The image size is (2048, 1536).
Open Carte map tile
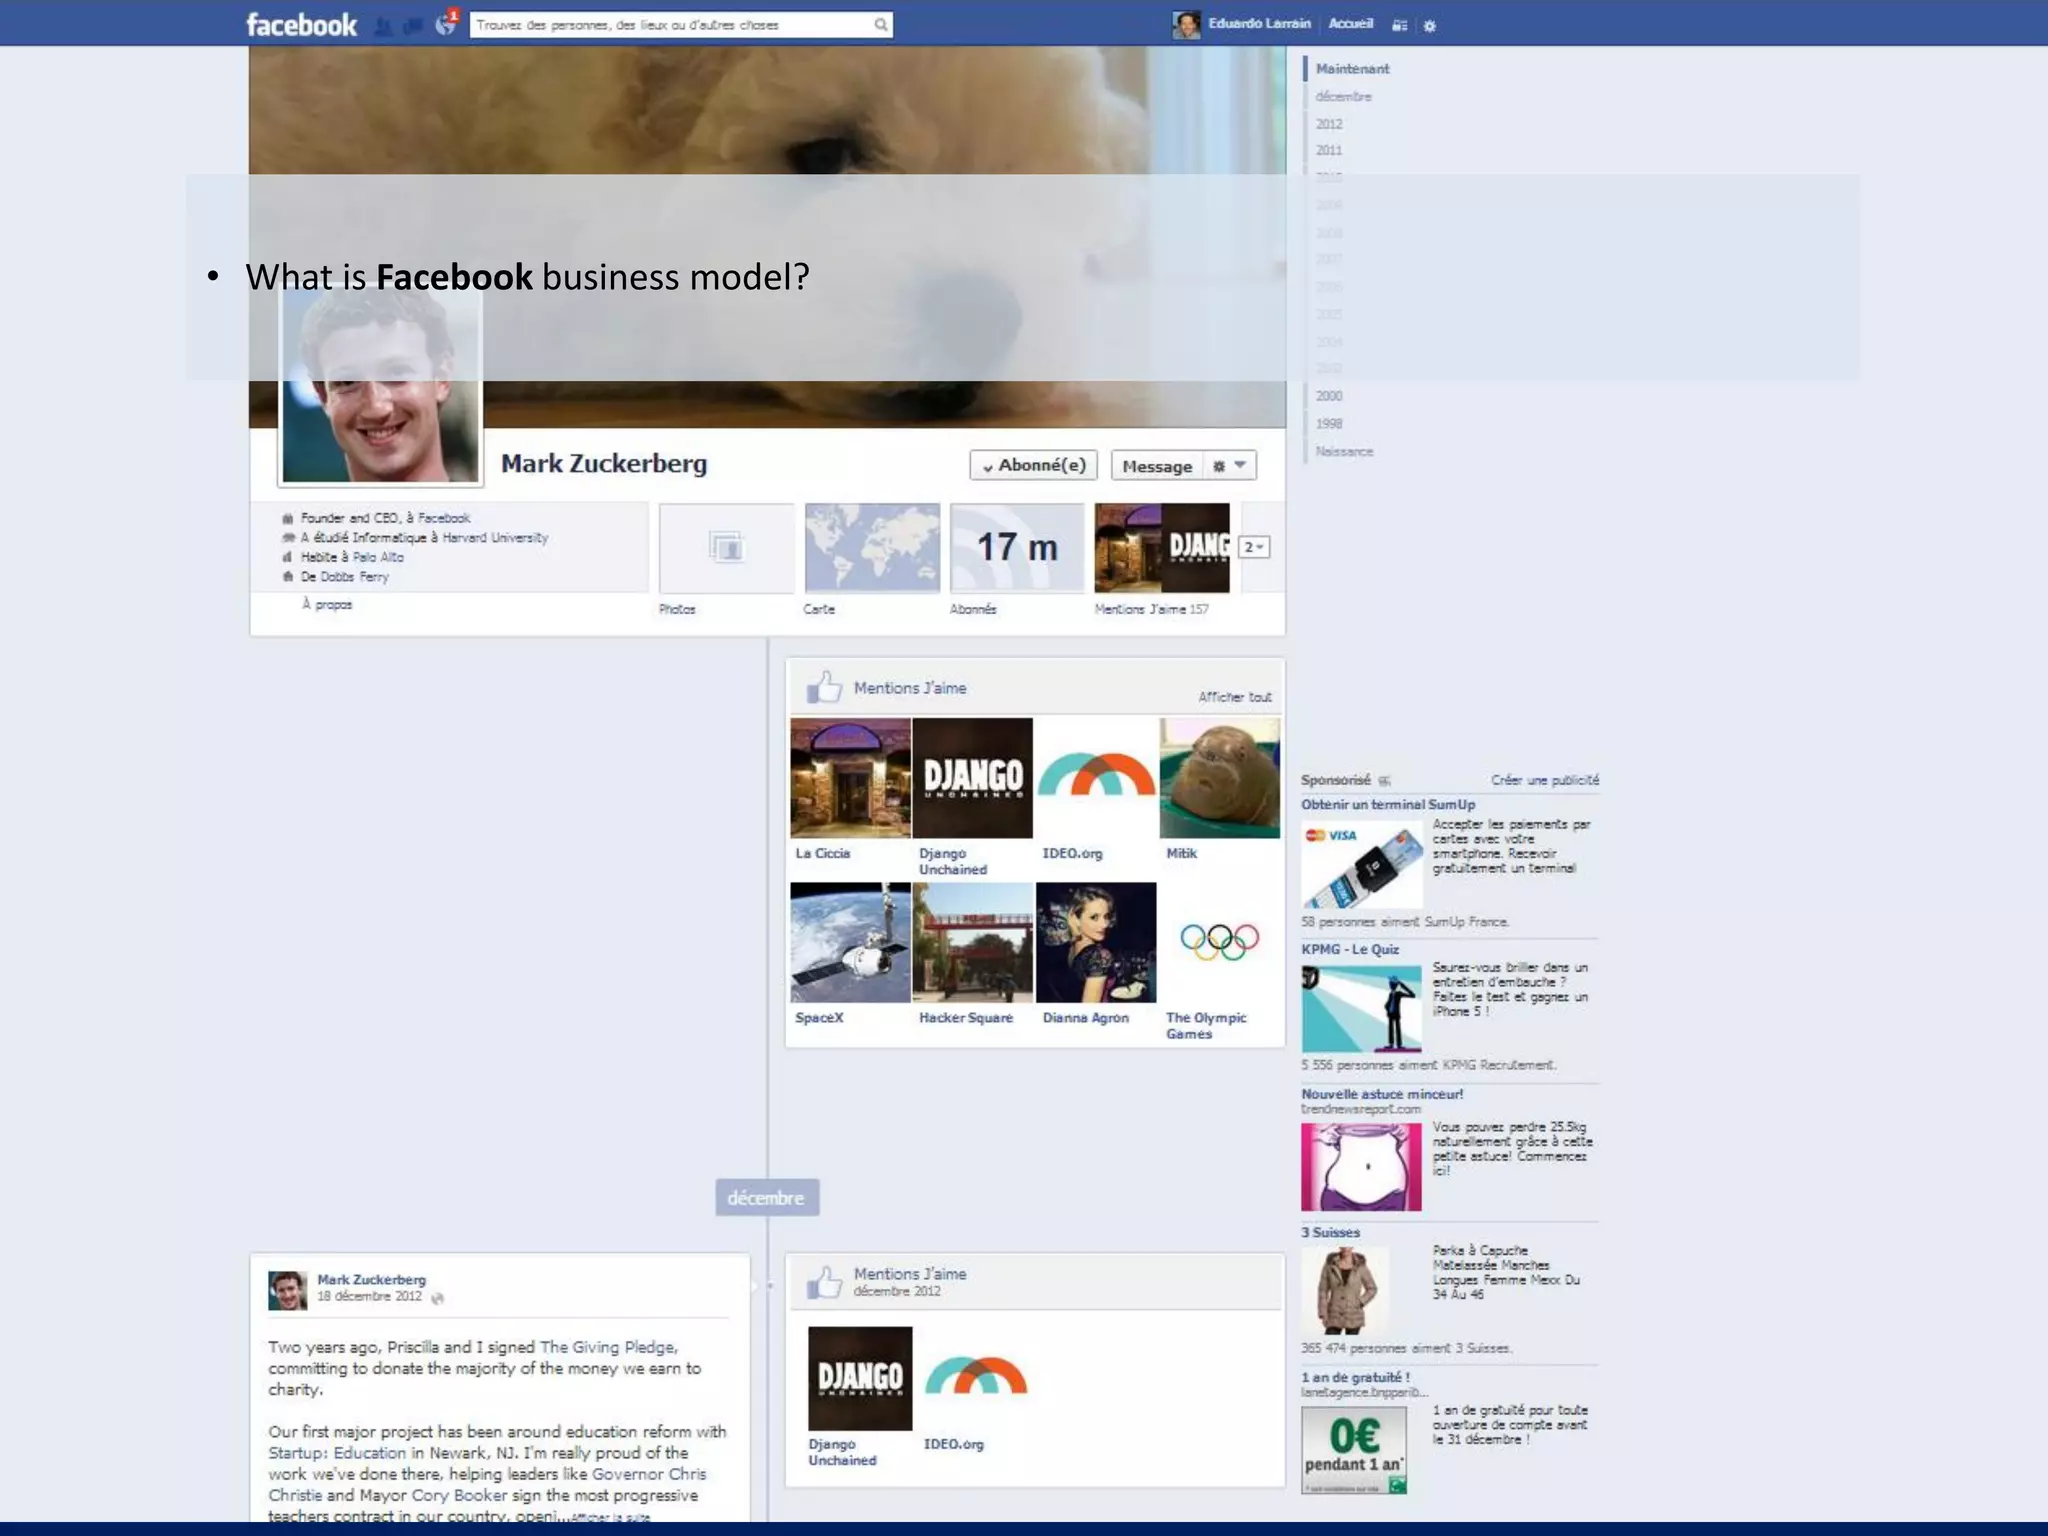(872, 548)
